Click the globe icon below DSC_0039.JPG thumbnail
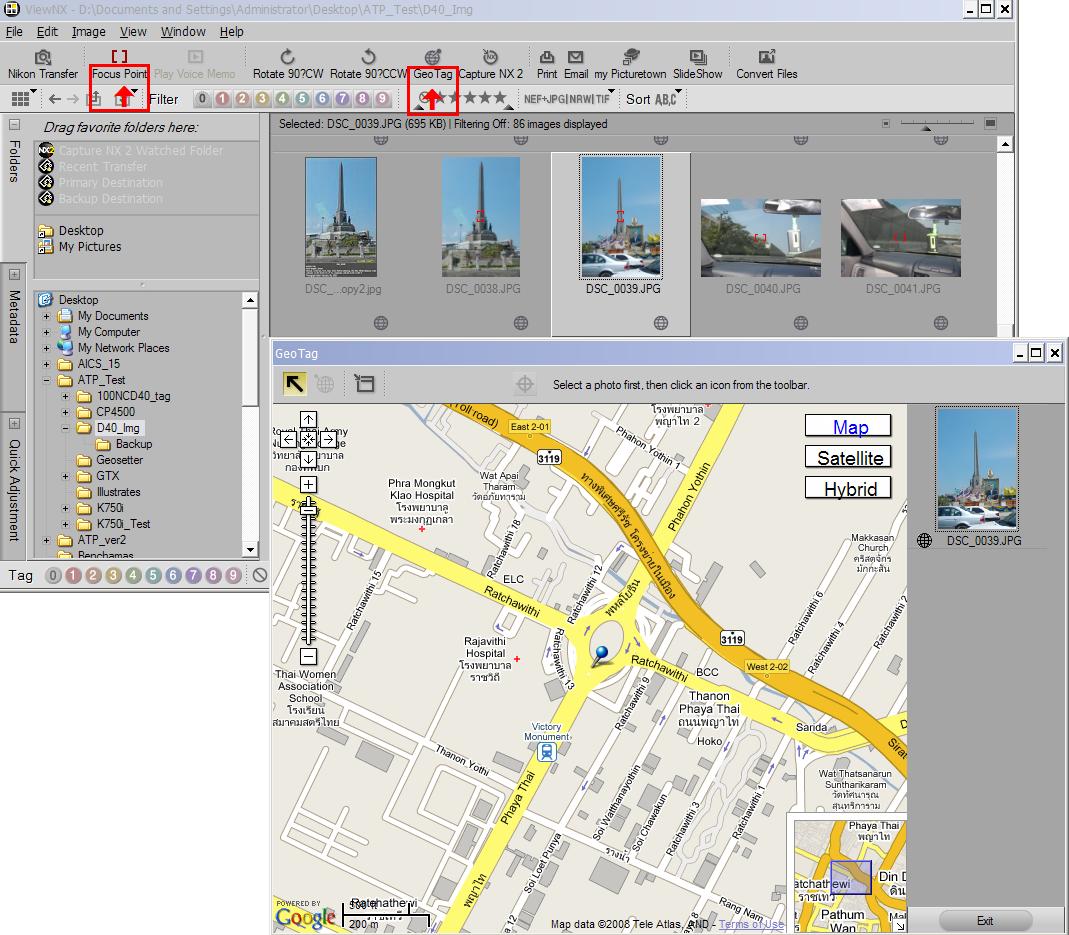The width and height of the screenshot is (1069, 935). tap(661, 323)
